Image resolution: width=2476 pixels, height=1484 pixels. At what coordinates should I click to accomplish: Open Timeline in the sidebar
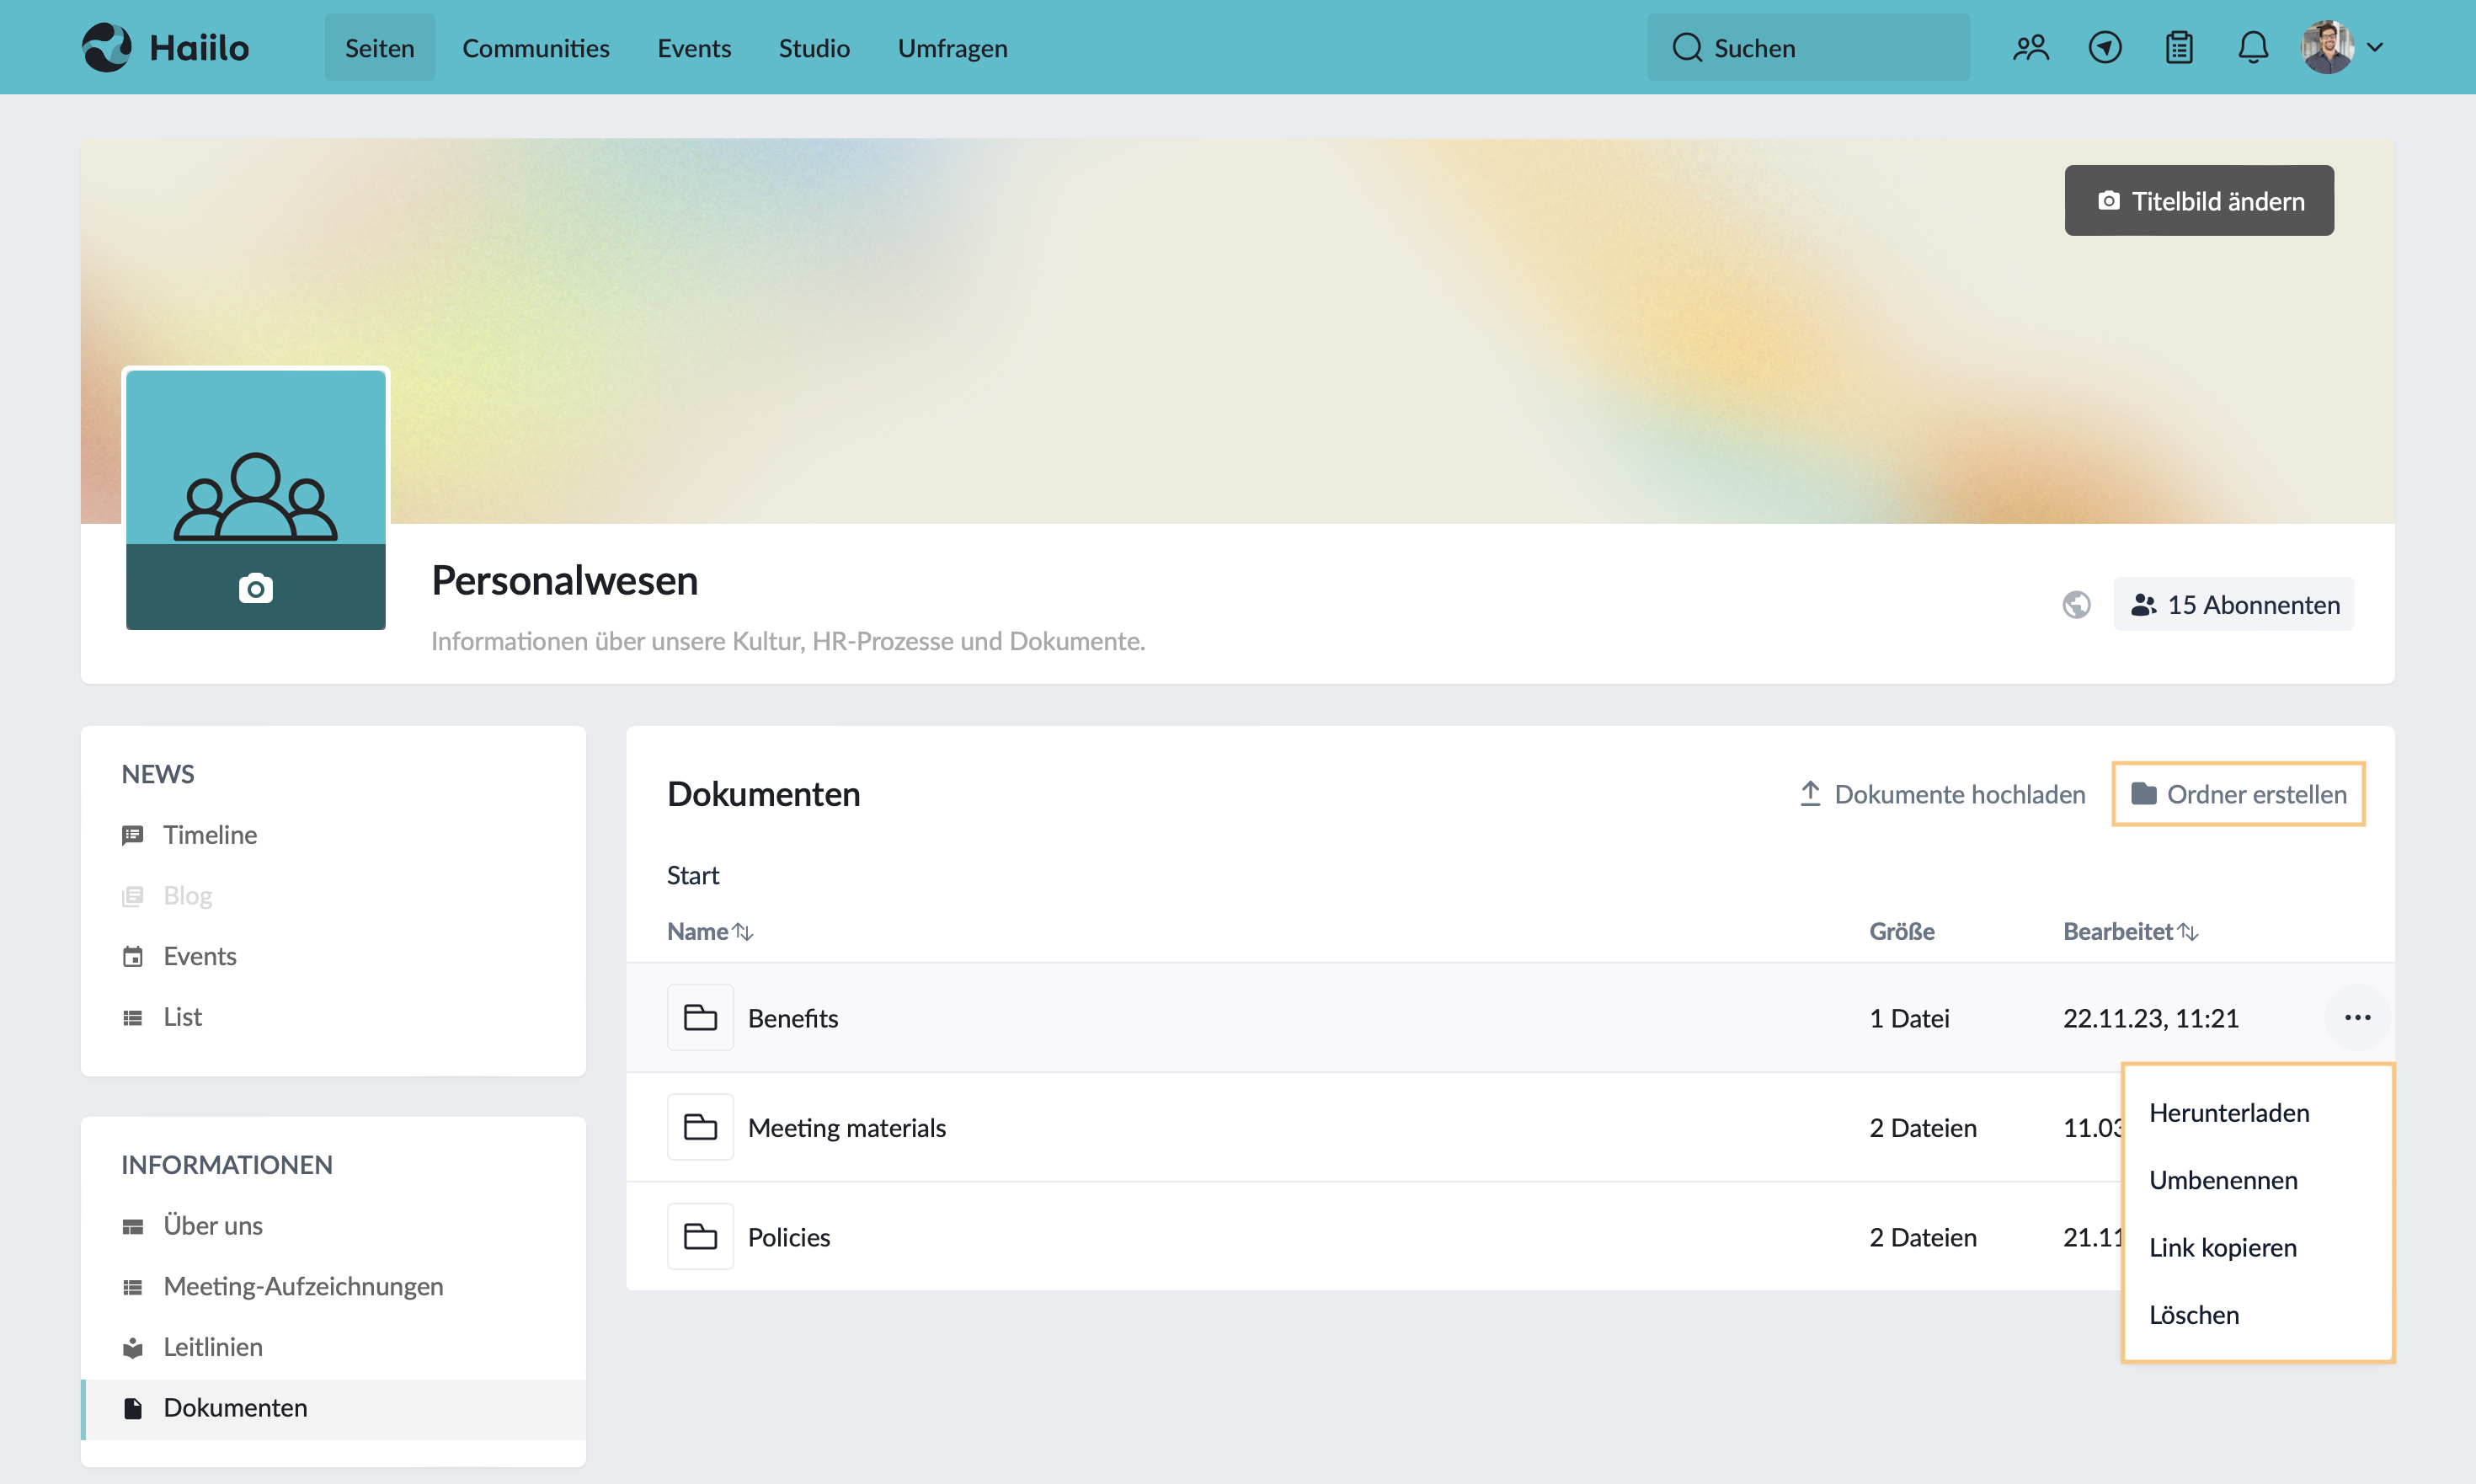click(x=210, y=835)
